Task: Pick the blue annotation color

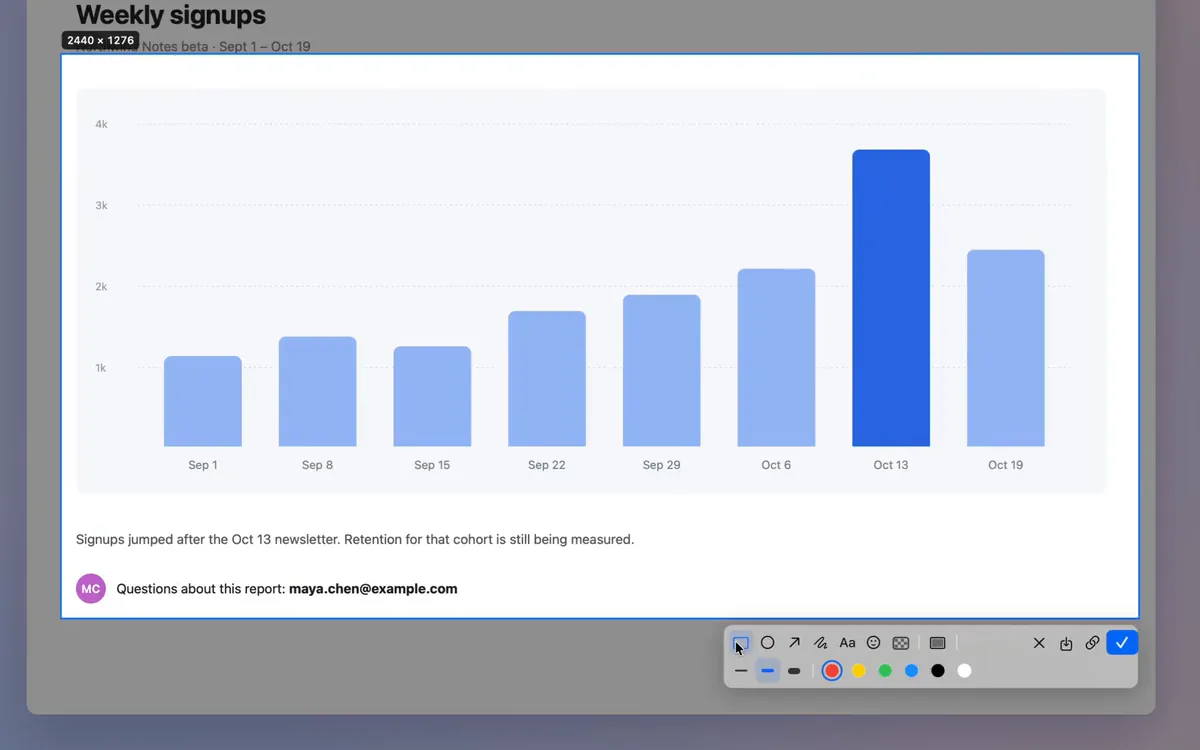Action: click(x=911, y=671)
